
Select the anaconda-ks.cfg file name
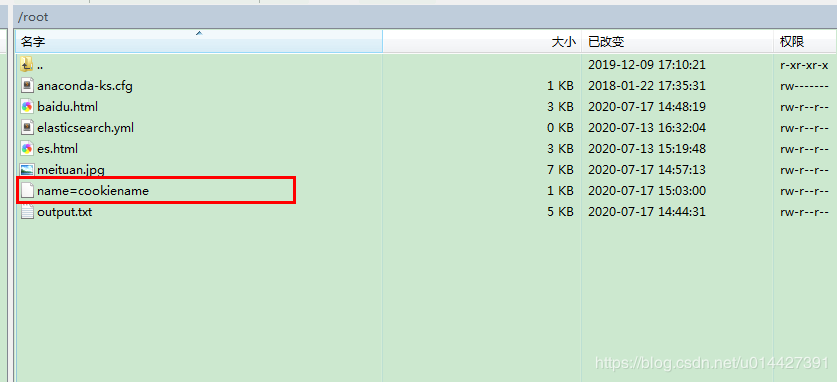(x=85, y=85)
